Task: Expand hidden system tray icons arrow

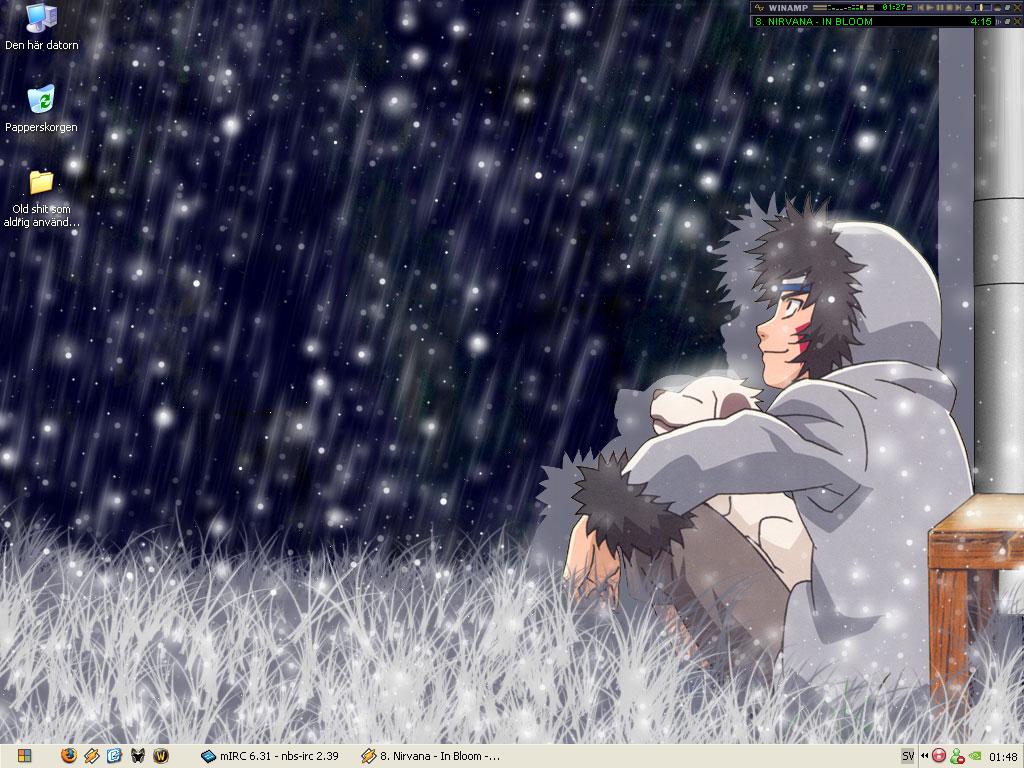Action: tap(925, 756)
